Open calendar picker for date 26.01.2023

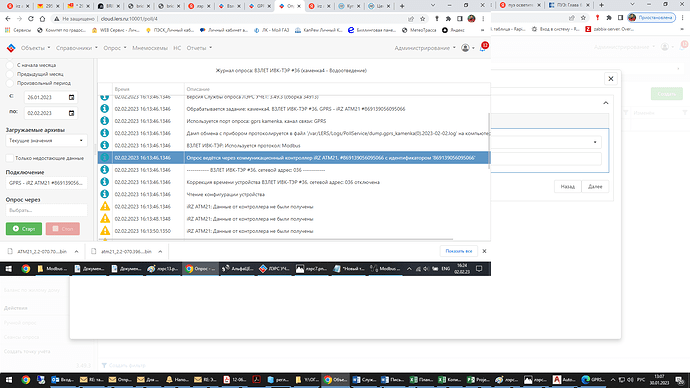click(72, 97)
